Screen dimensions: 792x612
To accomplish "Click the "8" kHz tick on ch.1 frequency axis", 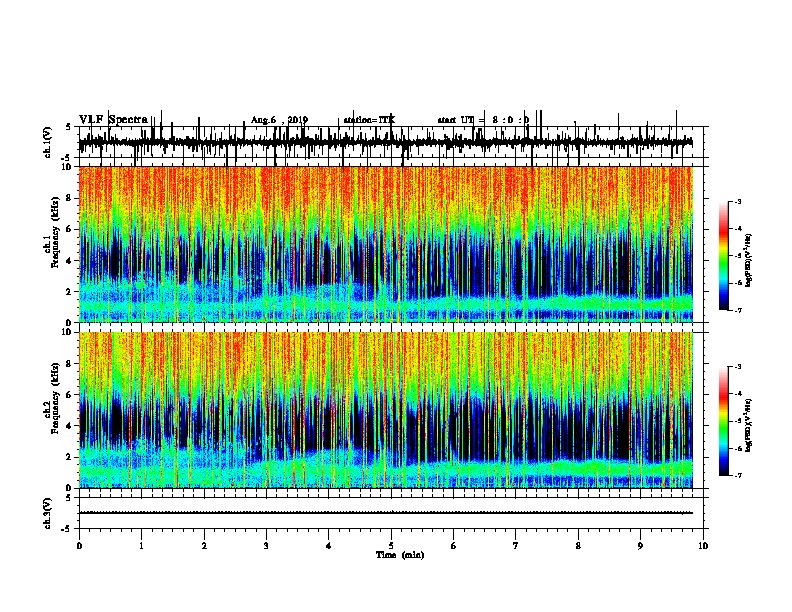I will pyautogui.click(x=70, y=198).
